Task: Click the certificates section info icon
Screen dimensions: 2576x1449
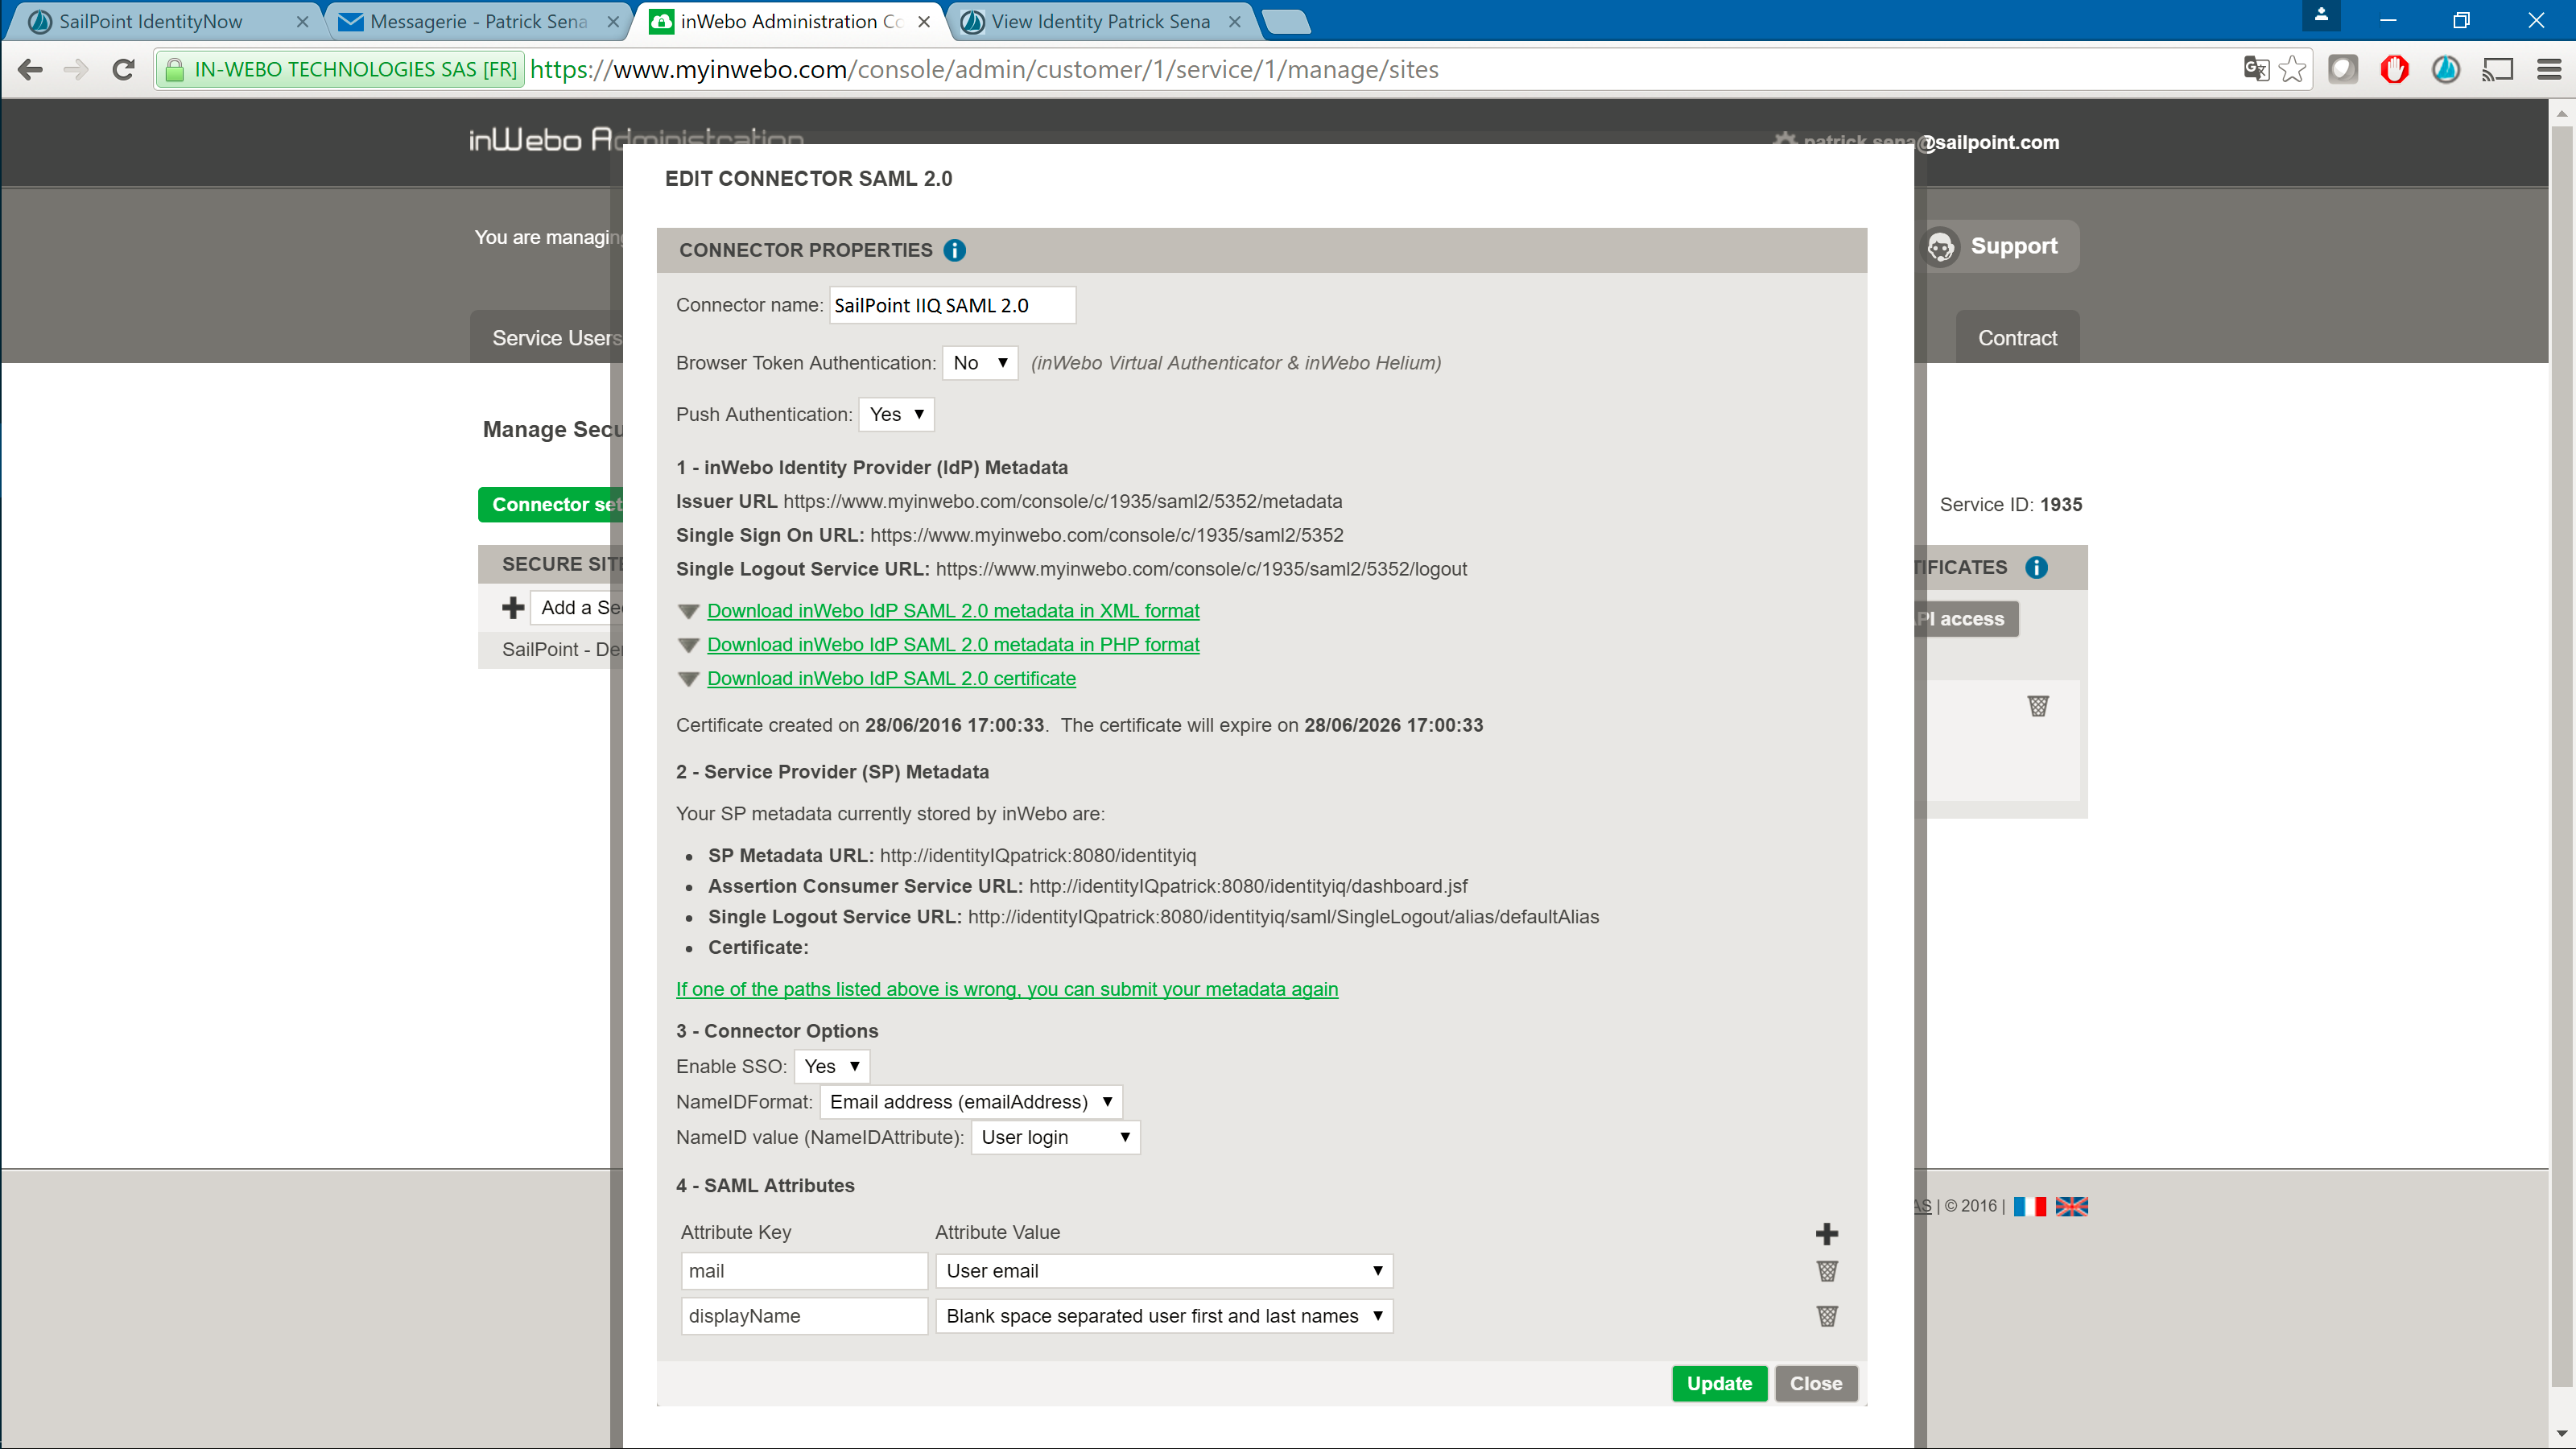Action: click(2036, 568)
